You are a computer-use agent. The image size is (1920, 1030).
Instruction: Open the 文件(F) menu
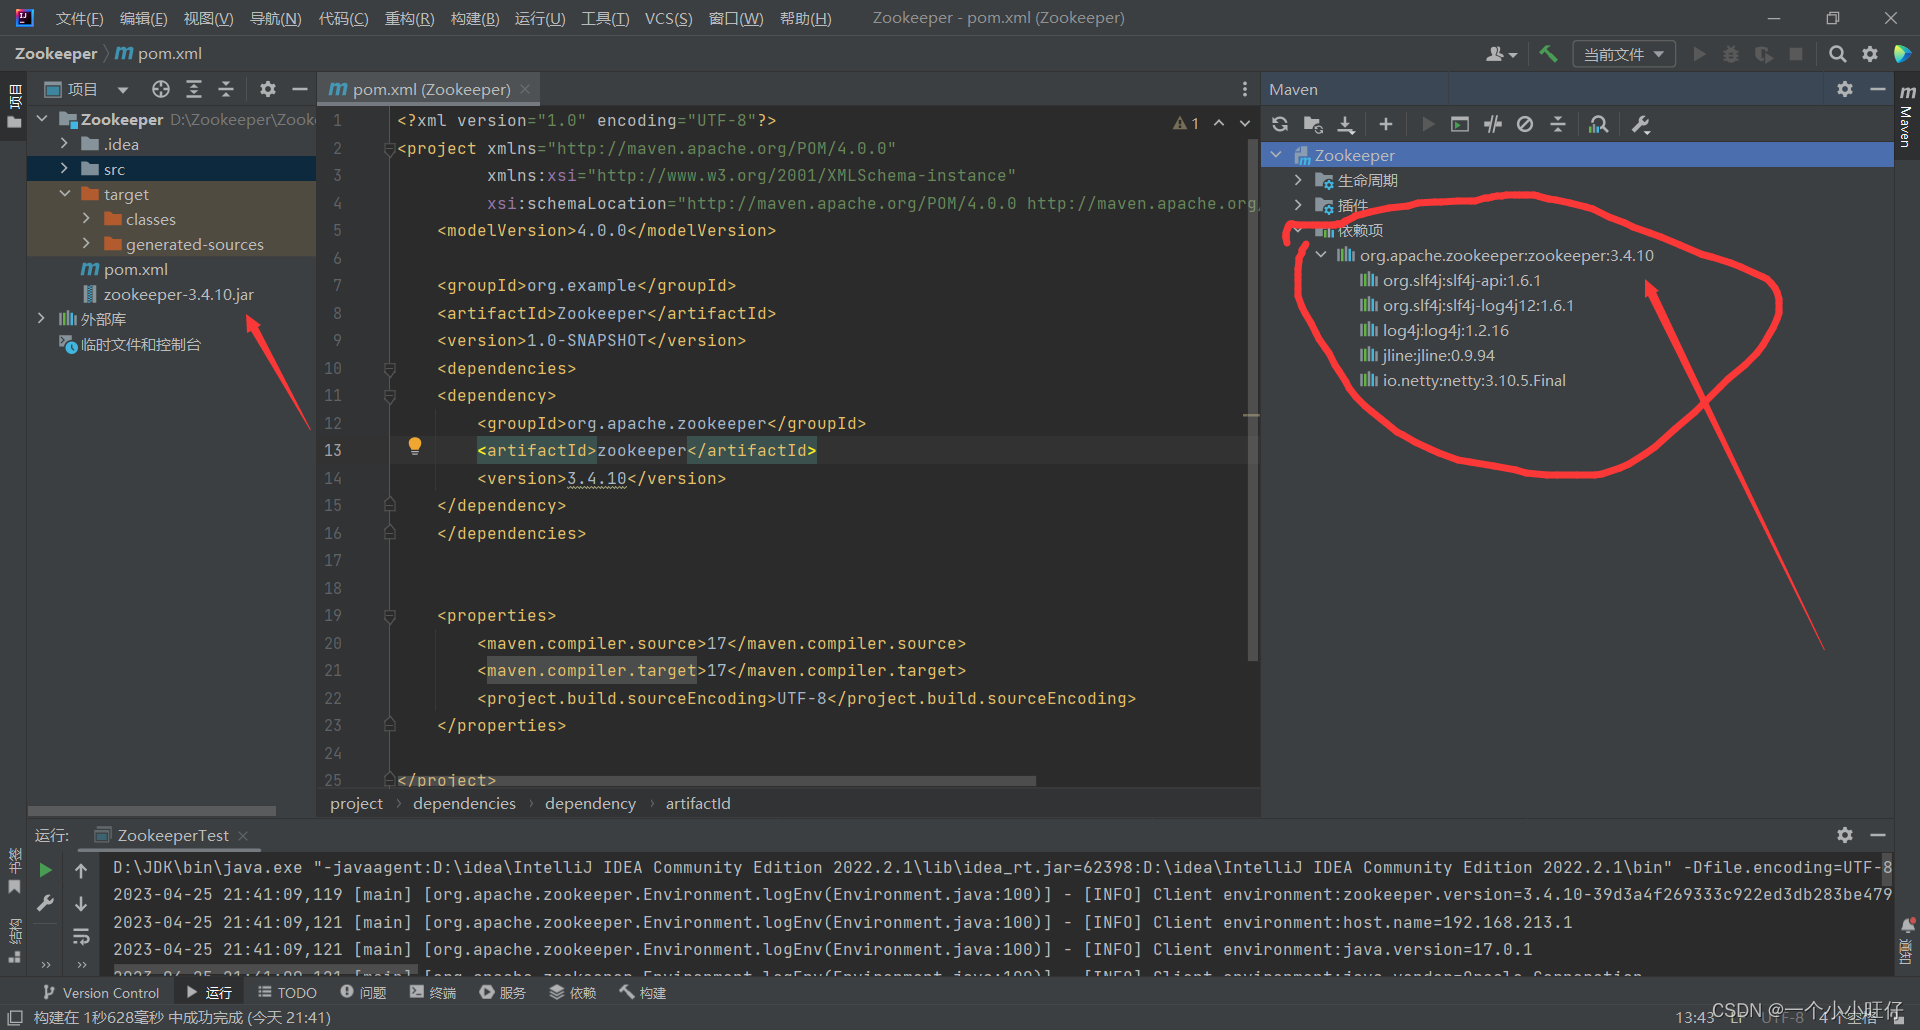point(79,18)
